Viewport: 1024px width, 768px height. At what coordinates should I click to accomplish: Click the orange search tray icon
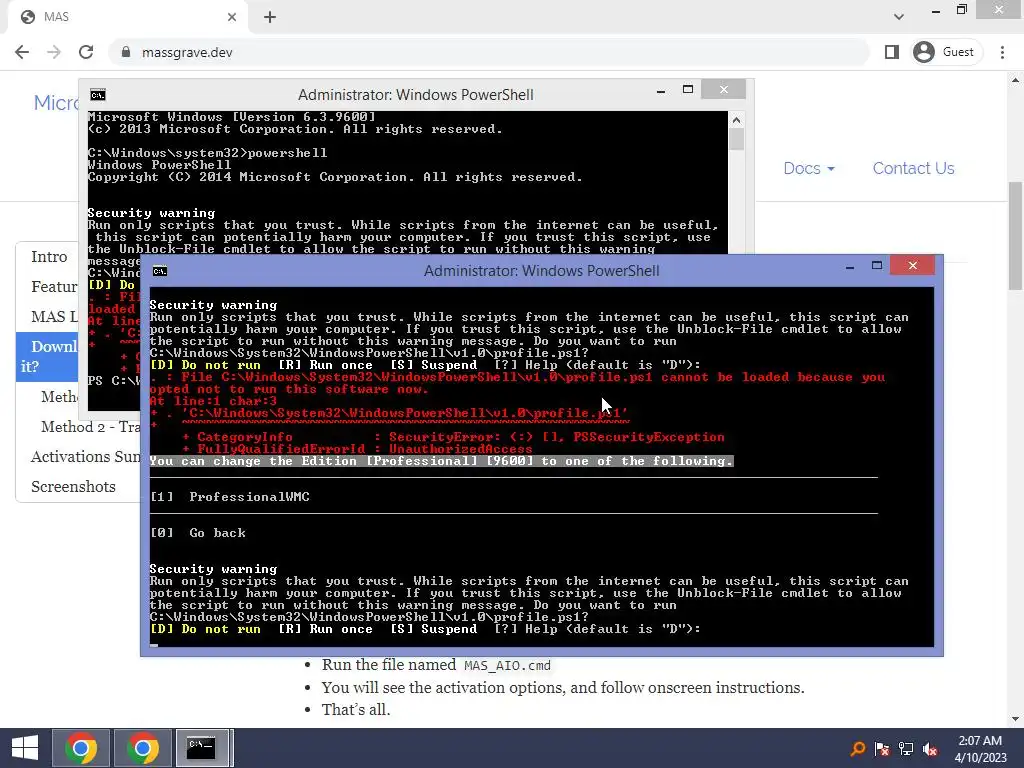point(857,749)
